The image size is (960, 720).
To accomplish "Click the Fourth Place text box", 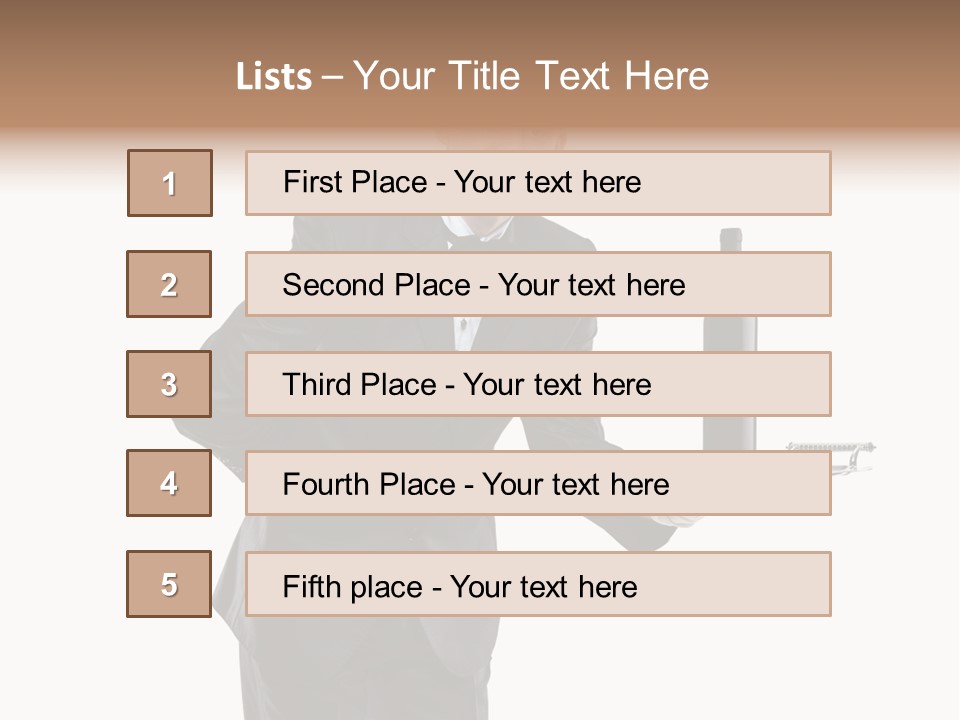I will coord(538,484).
